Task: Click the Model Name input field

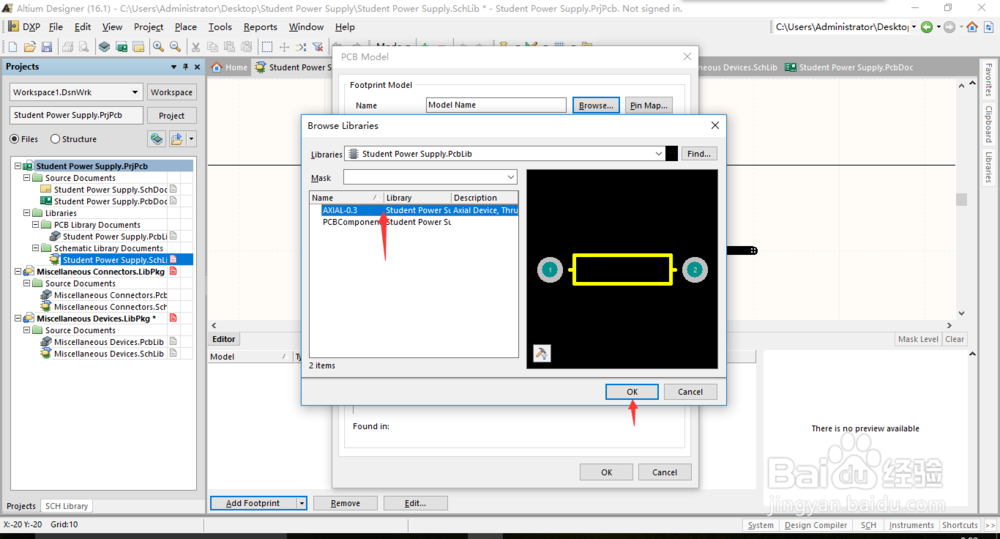Action: coord(496,105)
